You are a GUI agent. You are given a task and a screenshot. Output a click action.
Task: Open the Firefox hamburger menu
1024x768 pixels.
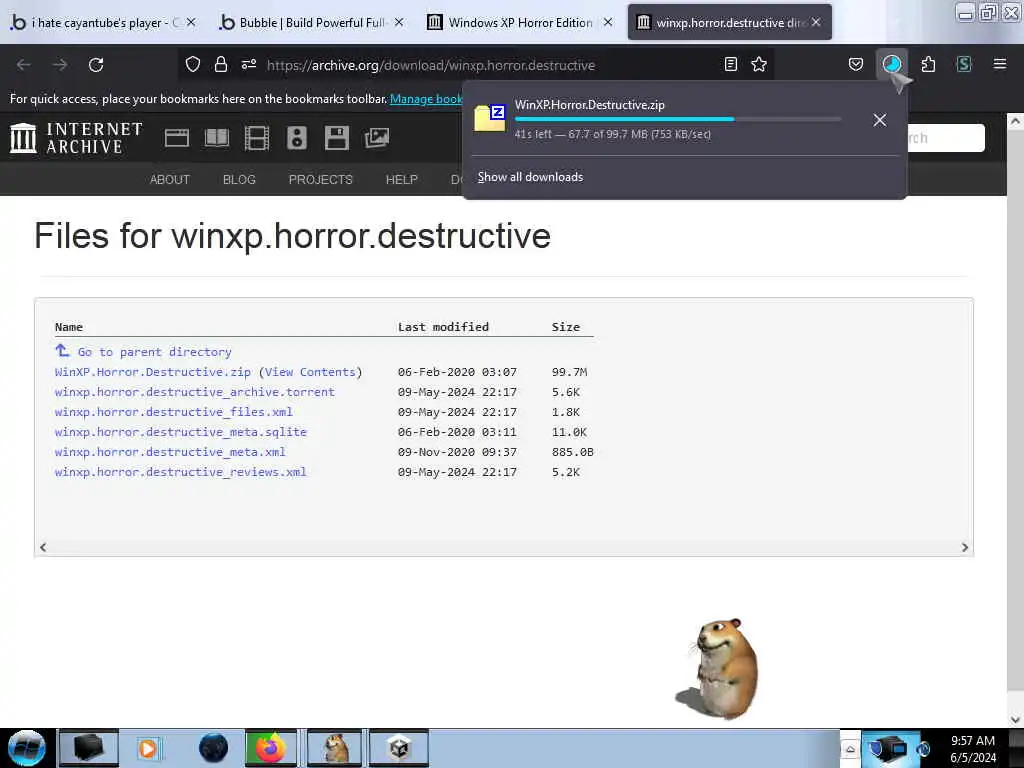pyautogui.click(x=1000, y=64)
